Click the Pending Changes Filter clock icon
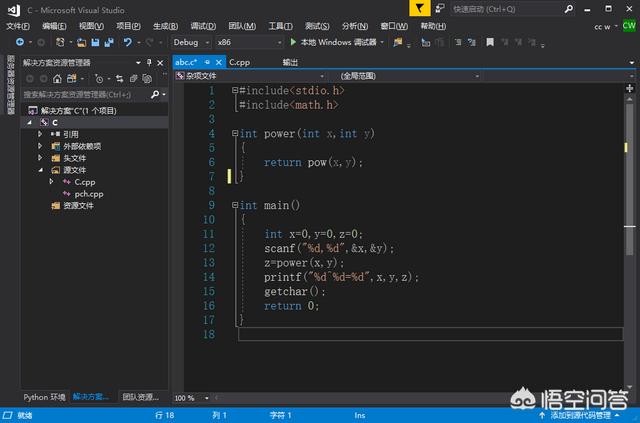 99,78
